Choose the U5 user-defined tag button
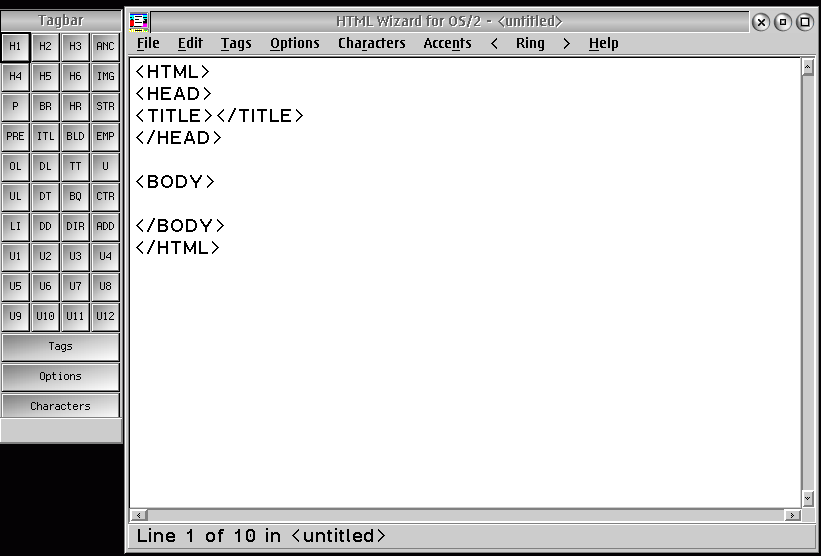The width and height of the screenshot is (821, 556). point(15,286)
